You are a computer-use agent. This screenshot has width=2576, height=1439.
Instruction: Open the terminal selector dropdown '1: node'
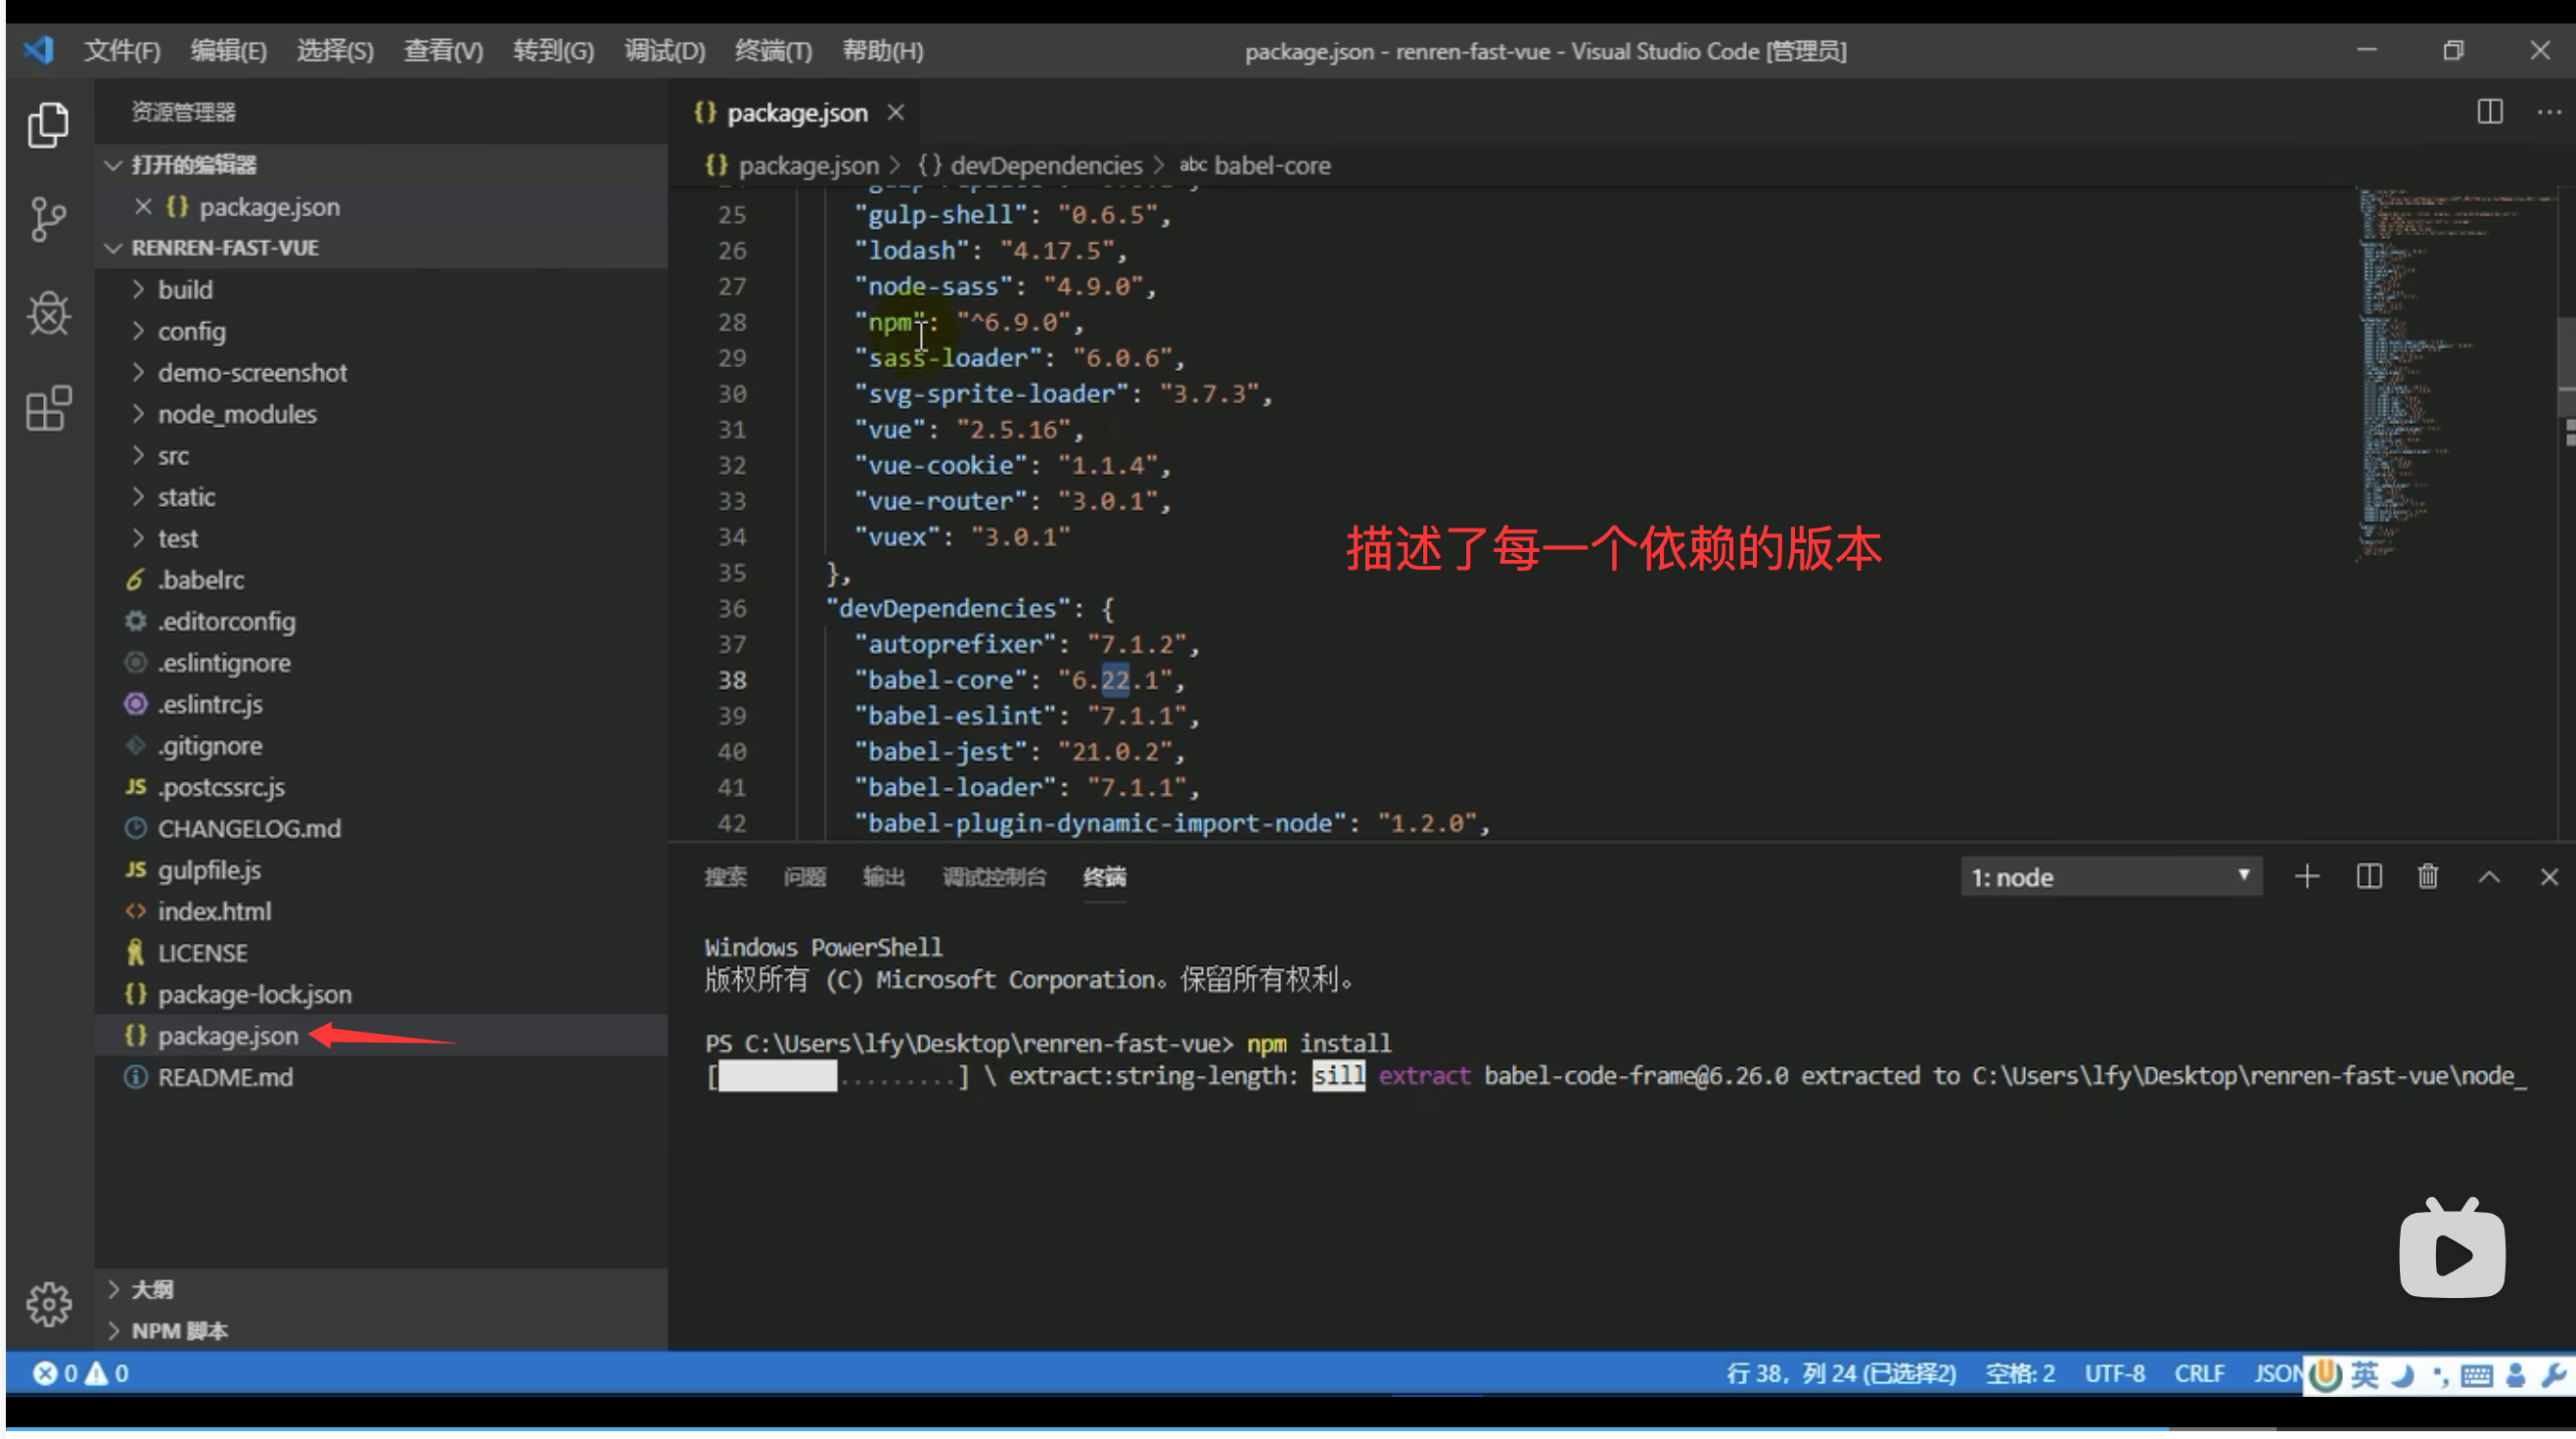2110,877
